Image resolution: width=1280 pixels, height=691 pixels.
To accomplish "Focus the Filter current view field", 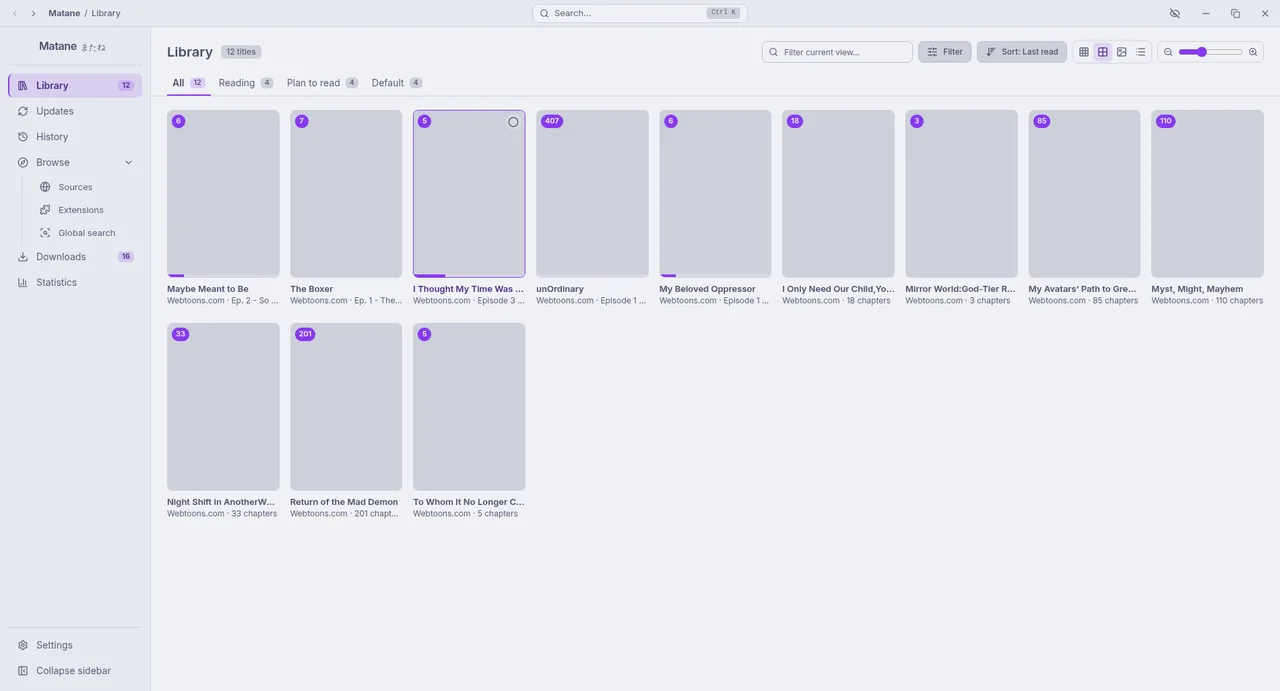I will 837,52.
